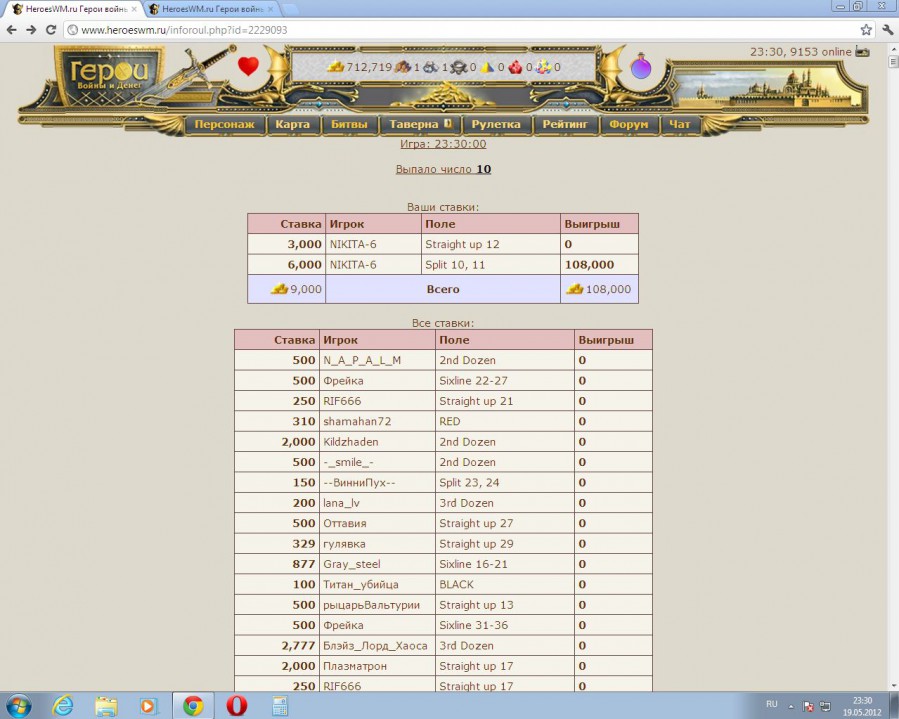The image size is (899, 719).
Task: Open player lana_lv profile link
Action: click(341, 503)
